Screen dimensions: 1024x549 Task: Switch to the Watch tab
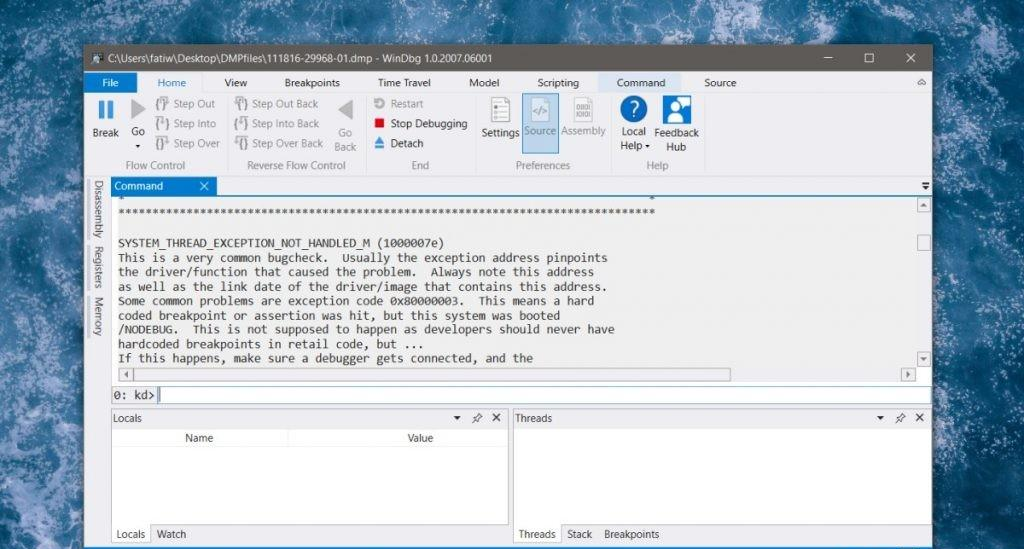[x=171, y=534]
